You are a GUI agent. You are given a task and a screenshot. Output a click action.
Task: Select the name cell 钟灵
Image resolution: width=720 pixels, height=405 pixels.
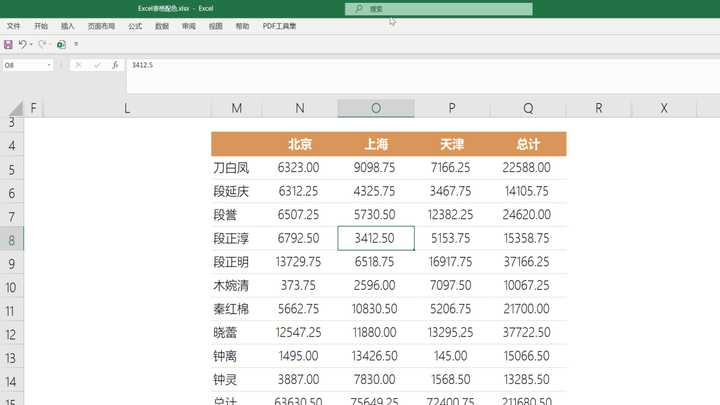pos(236,379)
